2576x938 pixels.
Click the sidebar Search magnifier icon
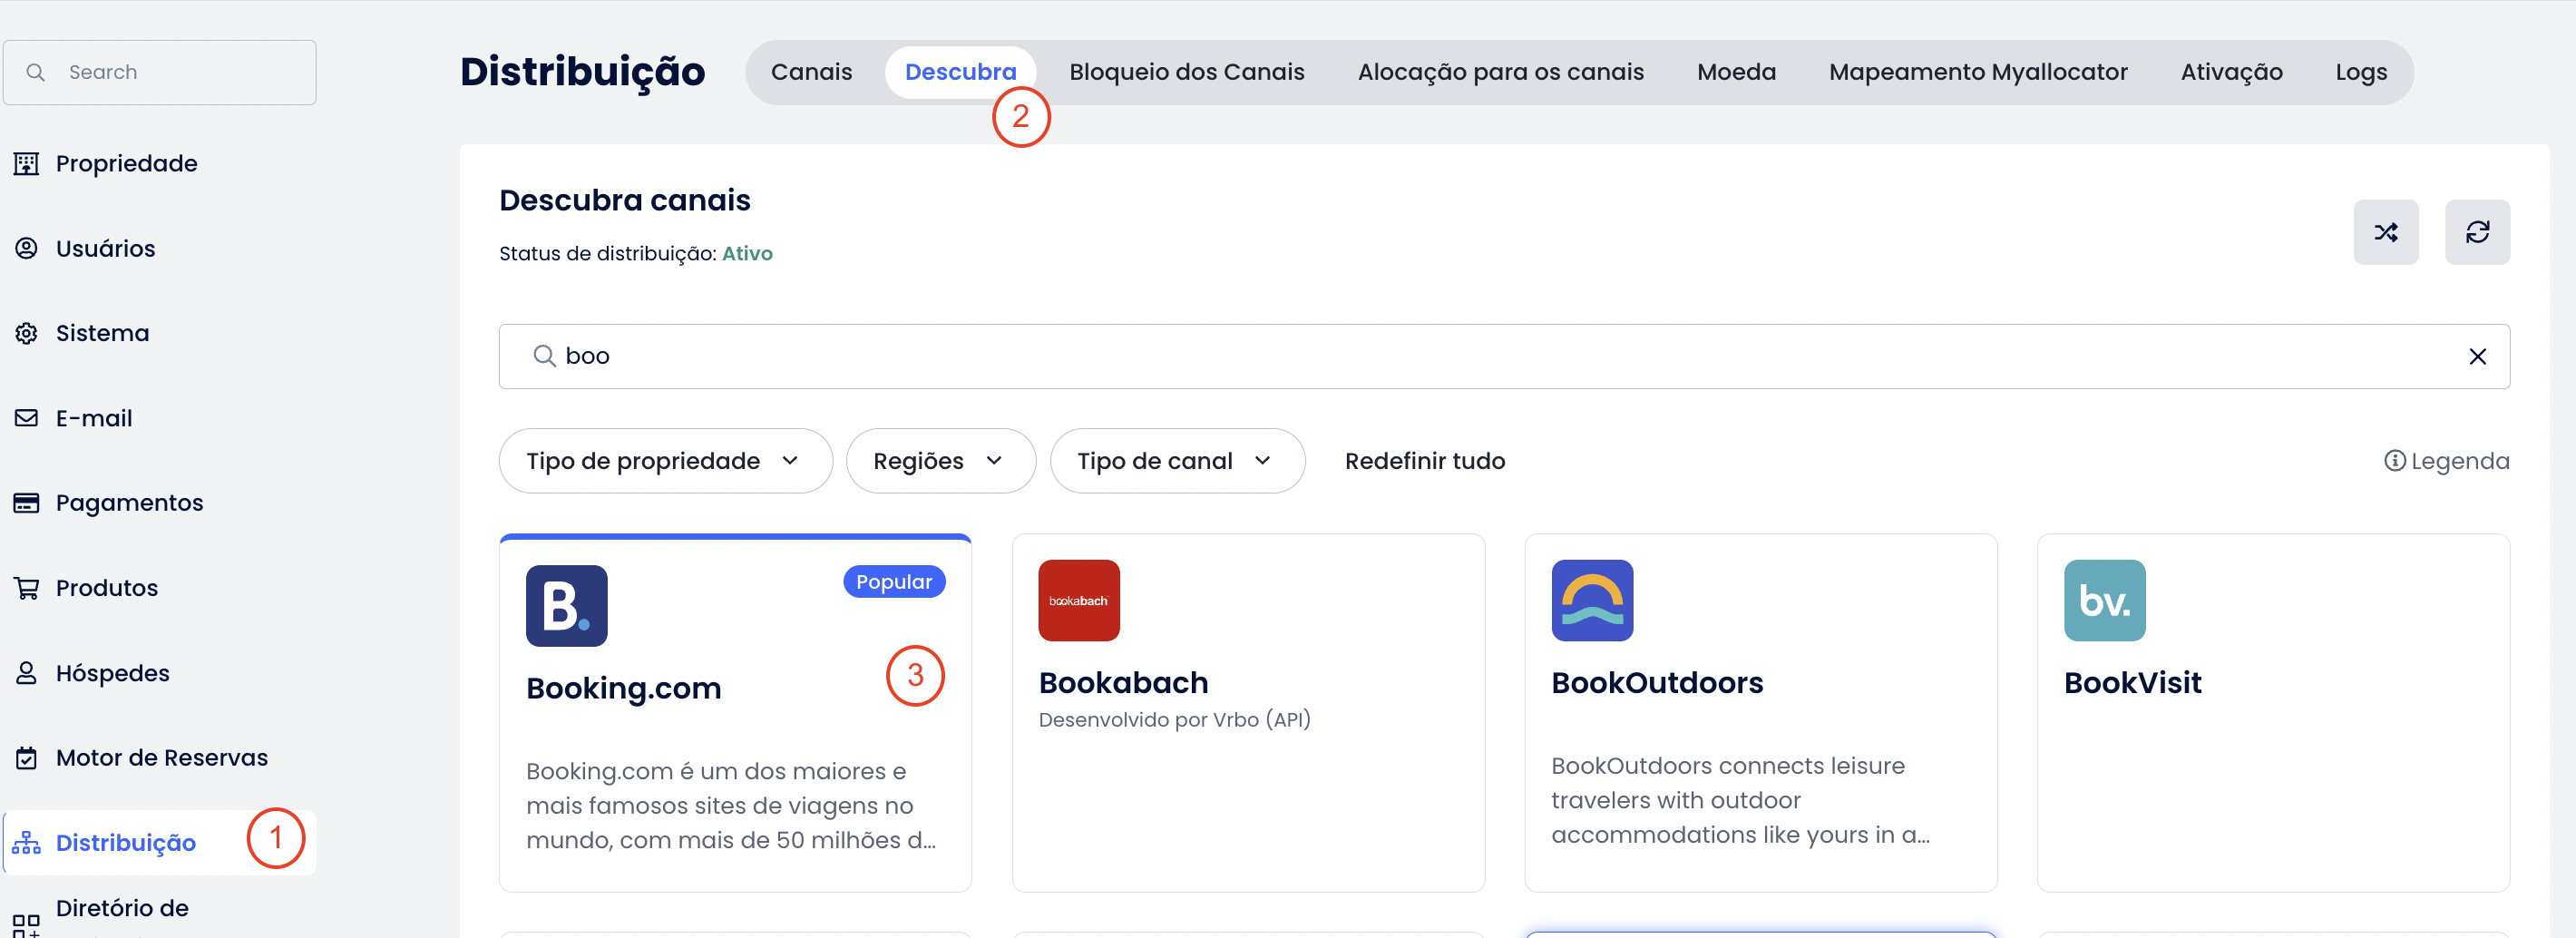click(36, 72)
